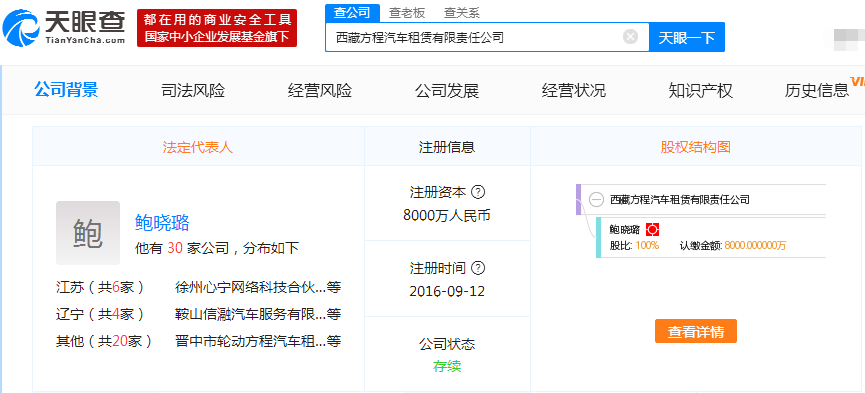Select the 查公司 search tab

[352, 12]
